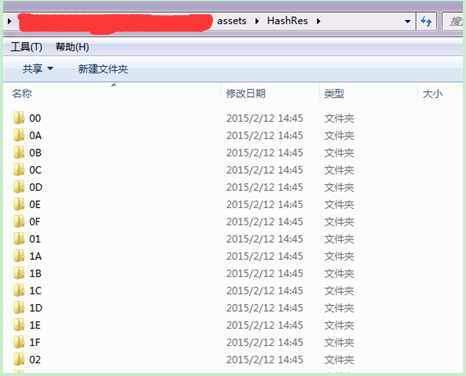Select the folder name 01
The height and width of the screenshot is (376, 466).
pyautogui.click(x=35, y=239)
